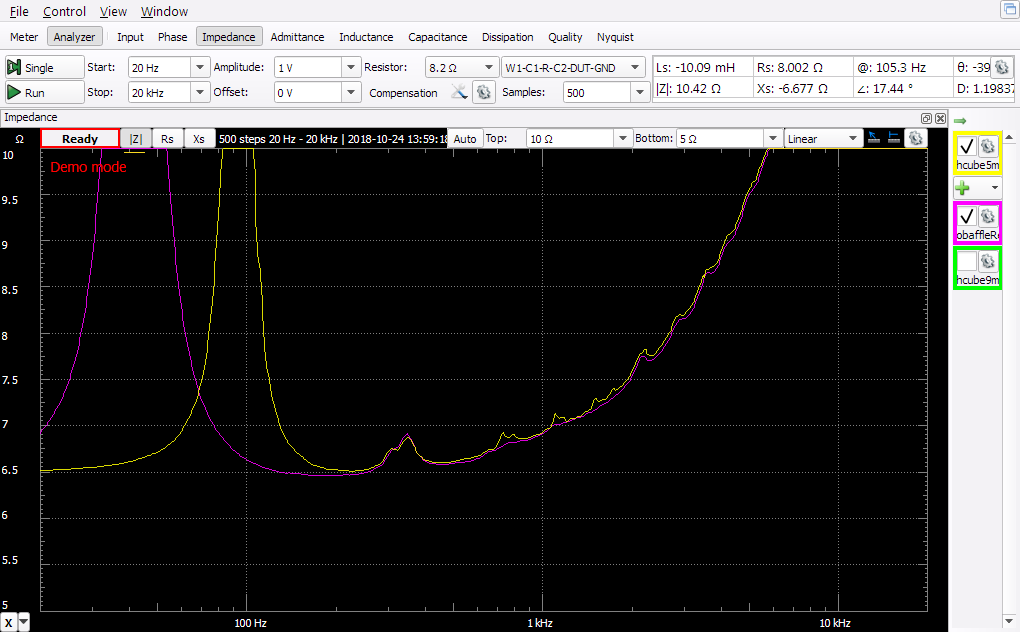Enable the hcube9m trace checkbox

click(x=967, y=261)
